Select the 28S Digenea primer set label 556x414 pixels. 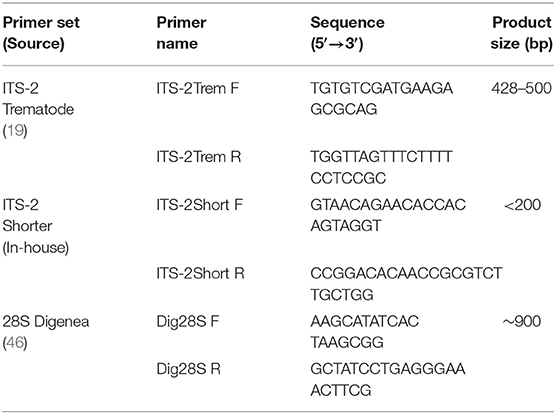point(46,321)
